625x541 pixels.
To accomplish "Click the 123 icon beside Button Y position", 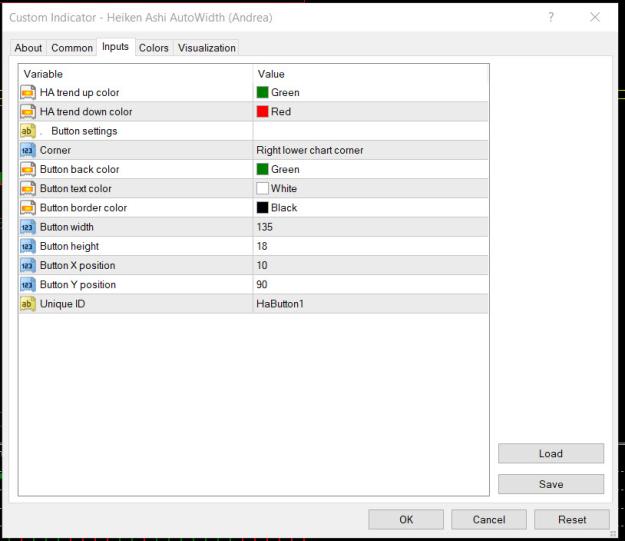I will tap(28, 285).
